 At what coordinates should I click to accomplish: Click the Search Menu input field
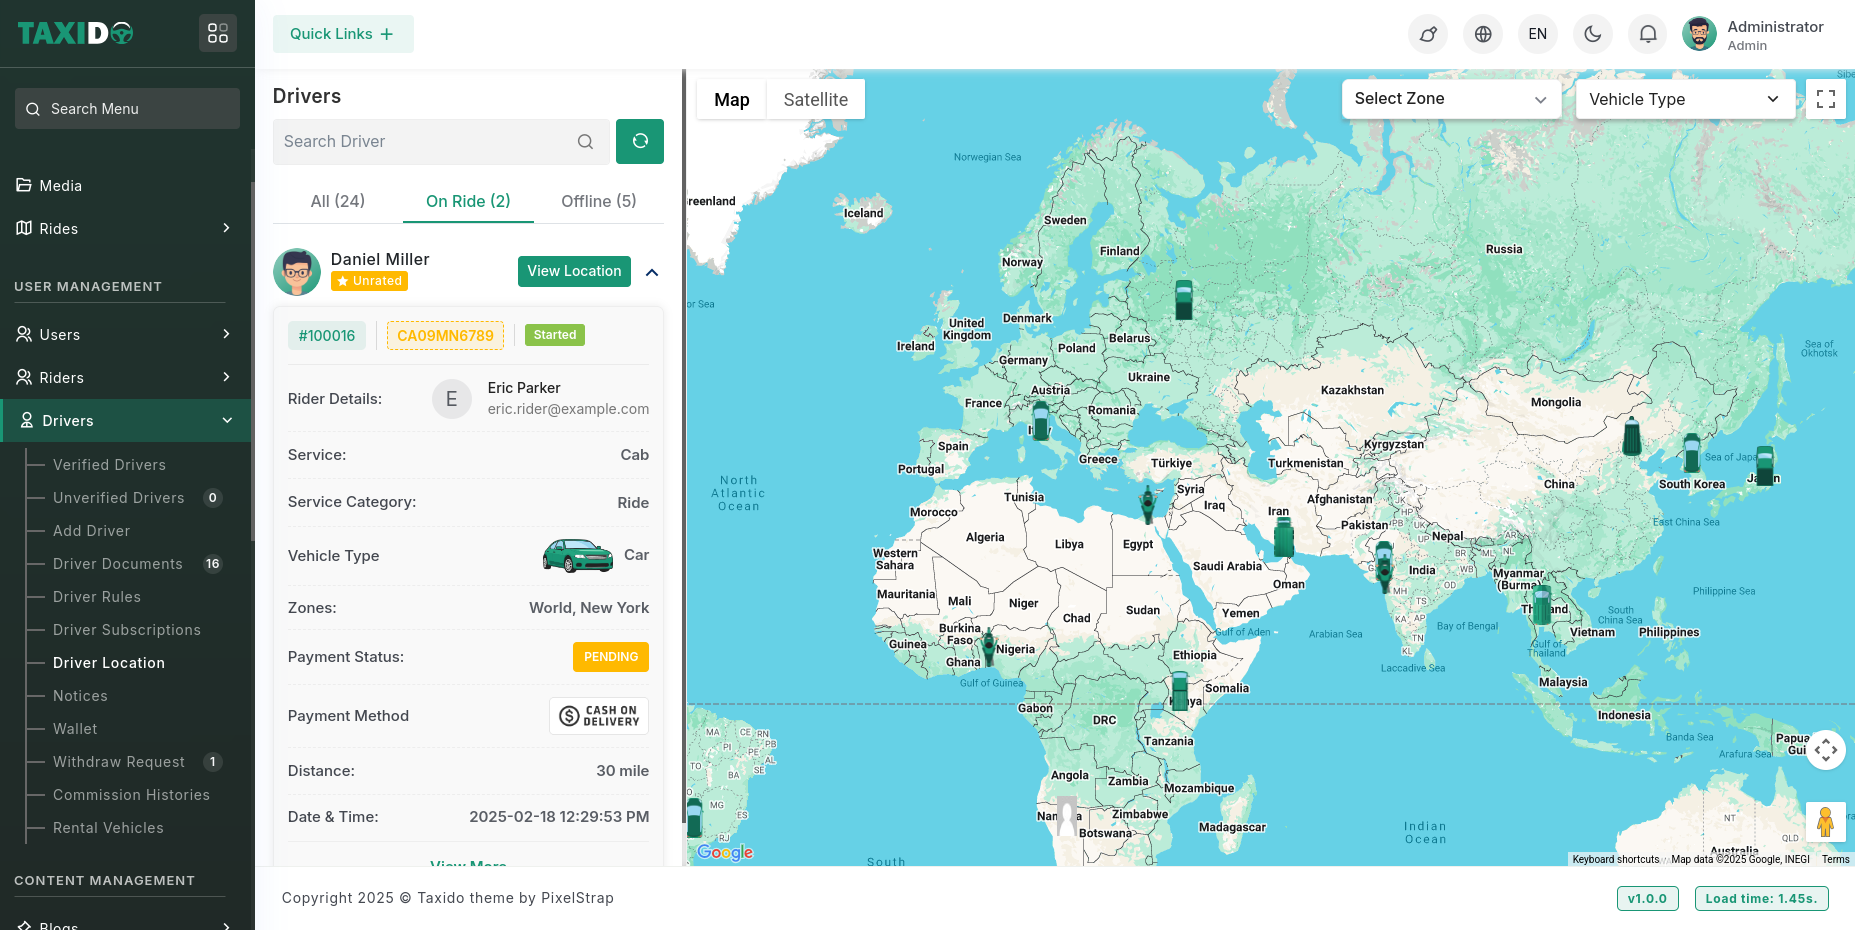point(128,109)
